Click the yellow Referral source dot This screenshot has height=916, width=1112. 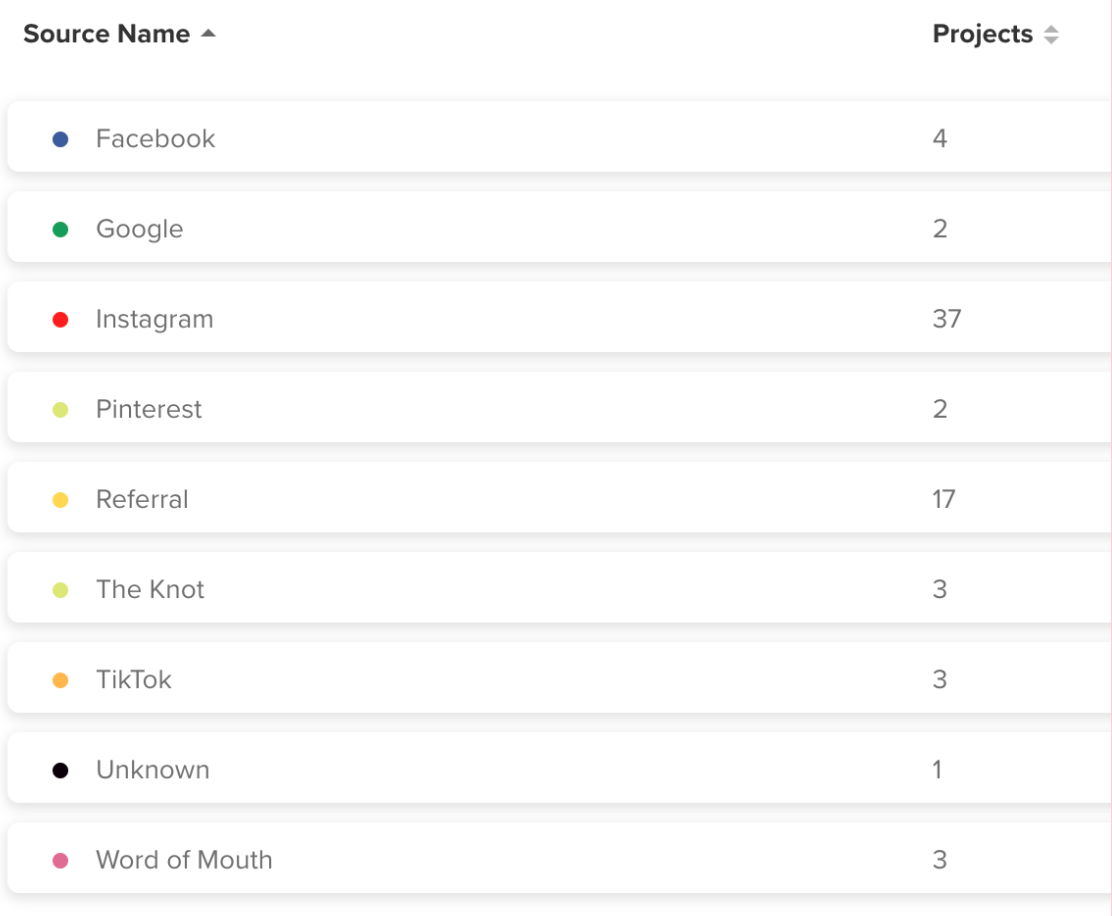[x=60, y=499]
